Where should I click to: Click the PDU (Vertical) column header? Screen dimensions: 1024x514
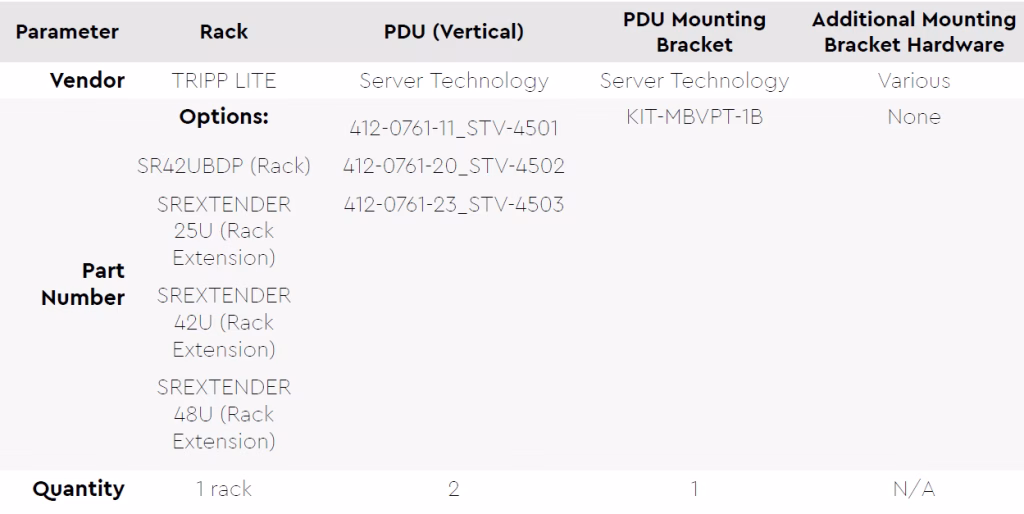[x=454, y=31]
